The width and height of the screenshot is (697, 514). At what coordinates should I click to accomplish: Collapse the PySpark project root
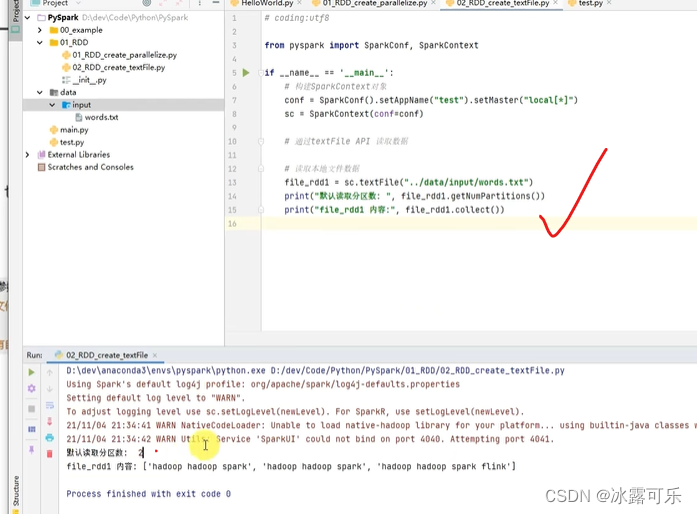click(x=28, y=18)
